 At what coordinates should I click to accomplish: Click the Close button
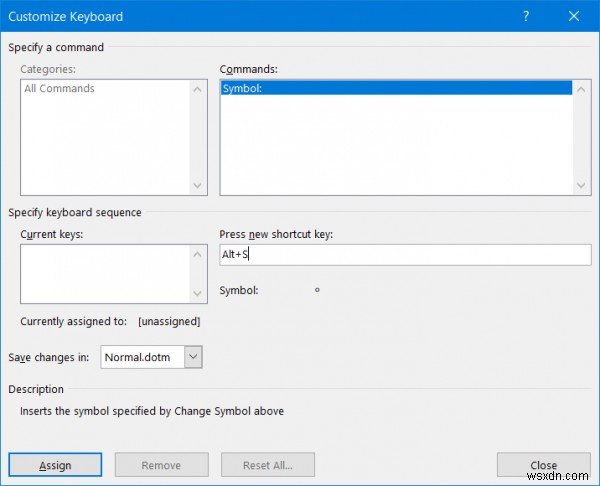click(x=543, y=465)
